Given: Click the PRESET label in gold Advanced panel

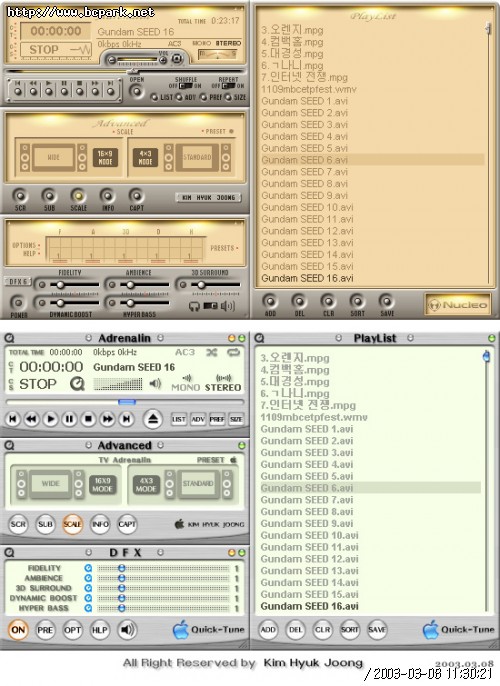Looking at the screenshot, I should (217, 131).
